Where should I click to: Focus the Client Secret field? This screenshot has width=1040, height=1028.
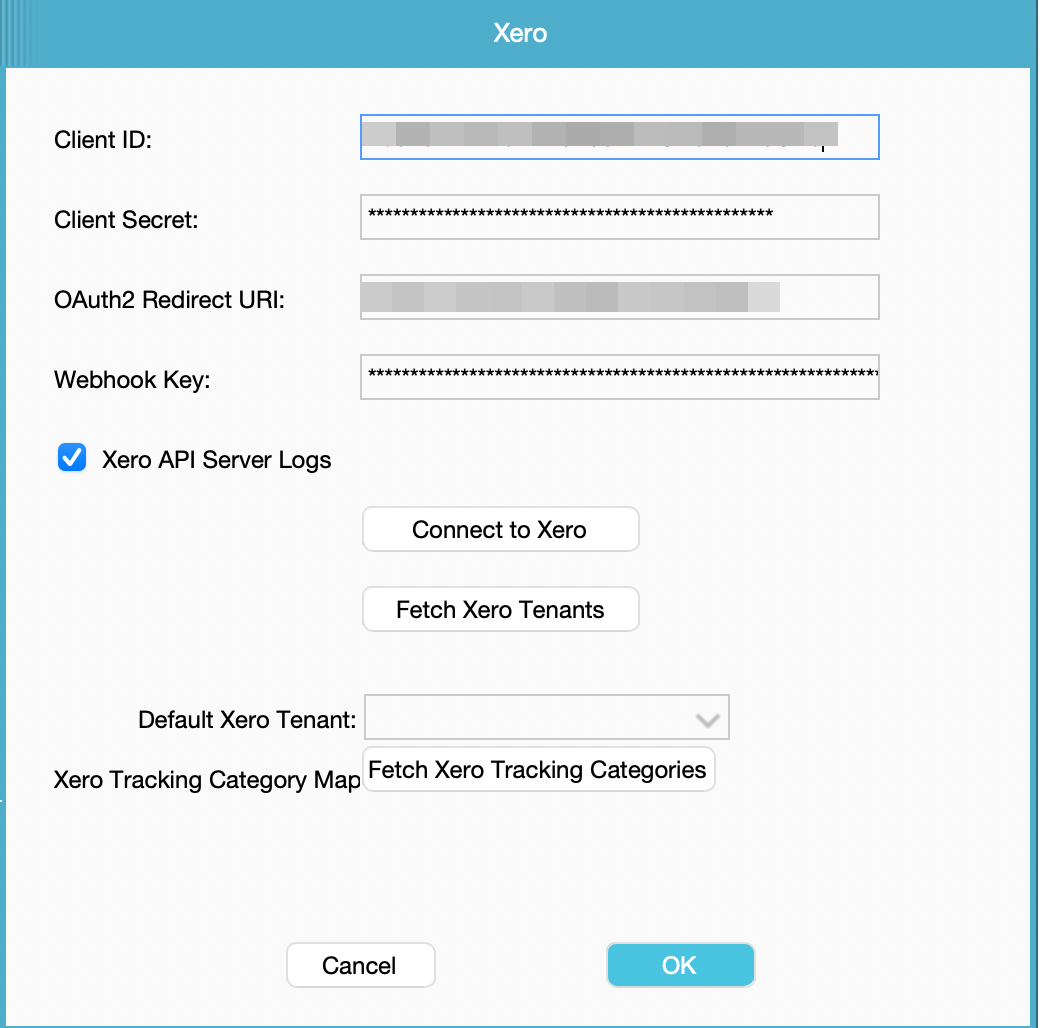click(x=619, y=217)
